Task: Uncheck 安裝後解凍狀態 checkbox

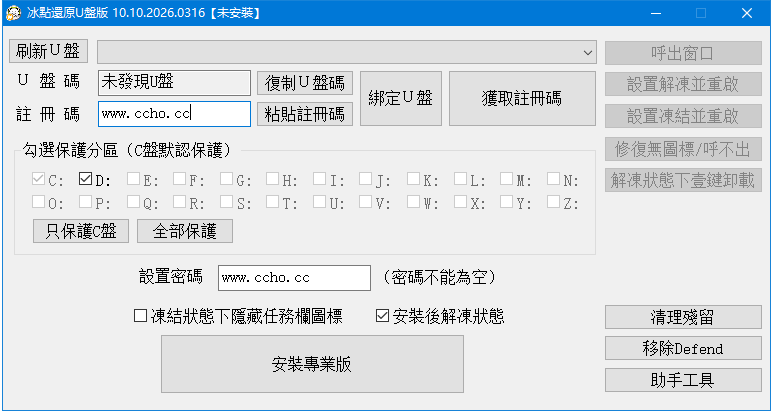Action: point(382,317)
